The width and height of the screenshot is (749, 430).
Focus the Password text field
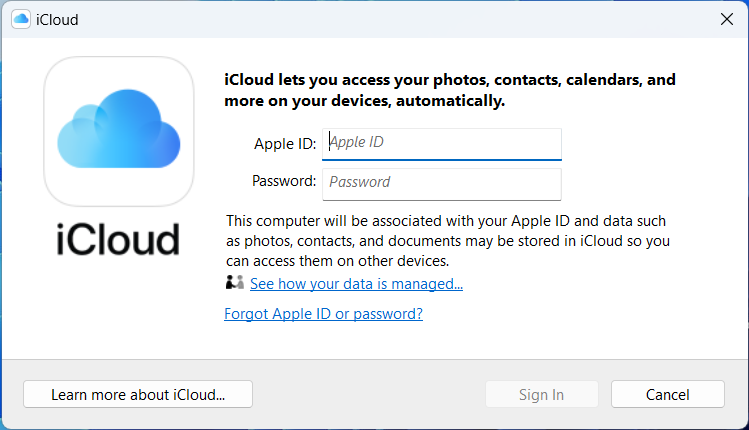pyautogui.click(x=442, y=184)
